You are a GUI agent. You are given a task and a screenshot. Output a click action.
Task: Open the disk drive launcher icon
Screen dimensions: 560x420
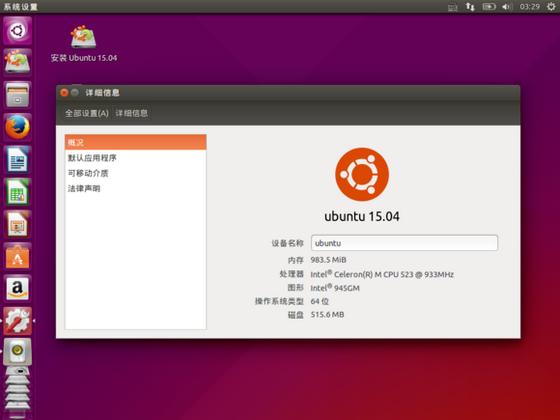[x=18, y=352]
